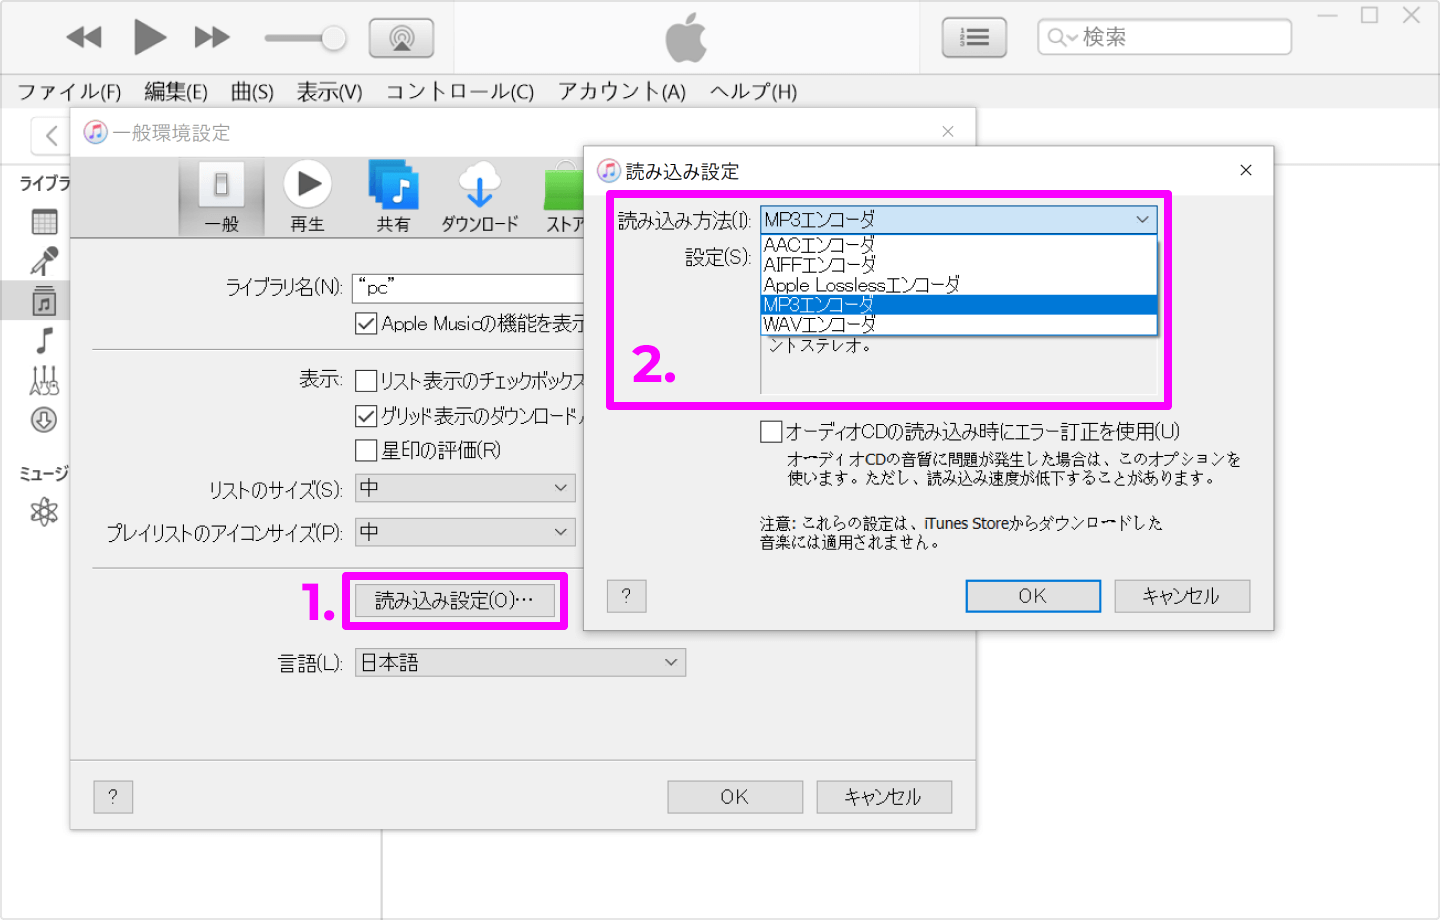This screenshot has height=920, width=1440.
Task: Close the 読み込み設定 dialog
Action: 1246,170
